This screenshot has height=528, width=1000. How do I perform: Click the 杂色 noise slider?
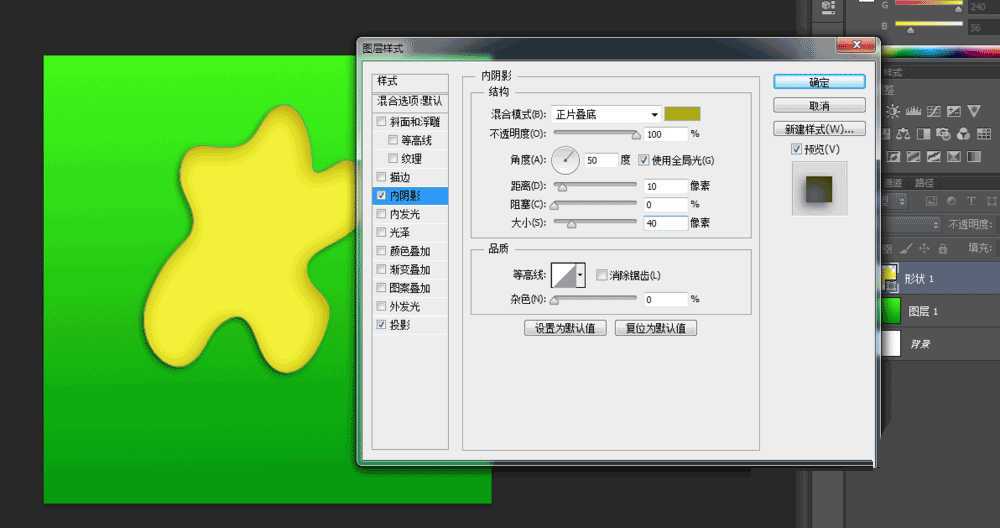tap(595, 299)
